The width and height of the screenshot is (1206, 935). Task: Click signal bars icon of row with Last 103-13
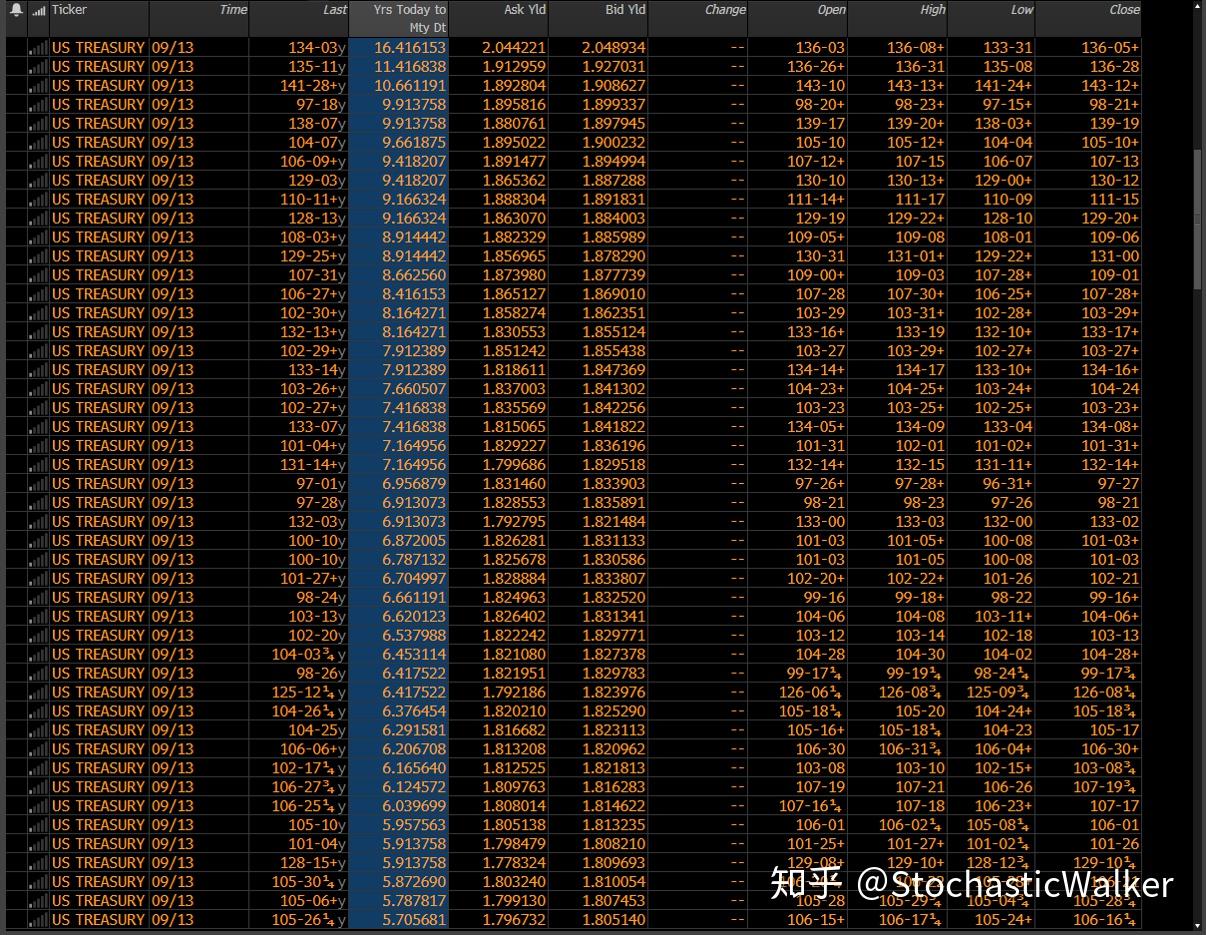[38, 617]
